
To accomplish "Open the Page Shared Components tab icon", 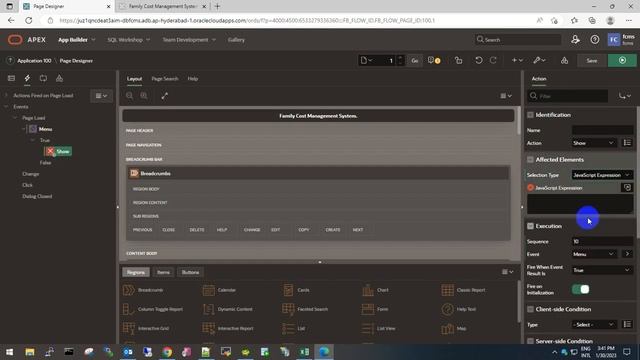I will tap(59, 78).
